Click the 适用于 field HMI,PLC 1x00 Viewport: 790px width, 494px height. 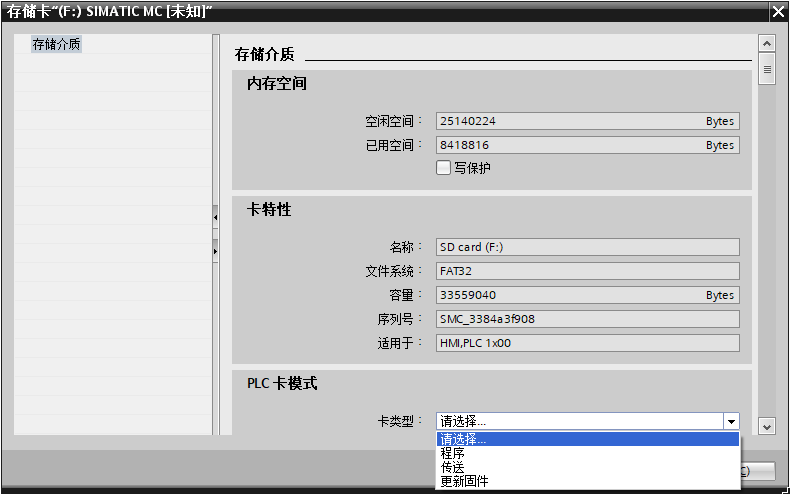point(587,343)
